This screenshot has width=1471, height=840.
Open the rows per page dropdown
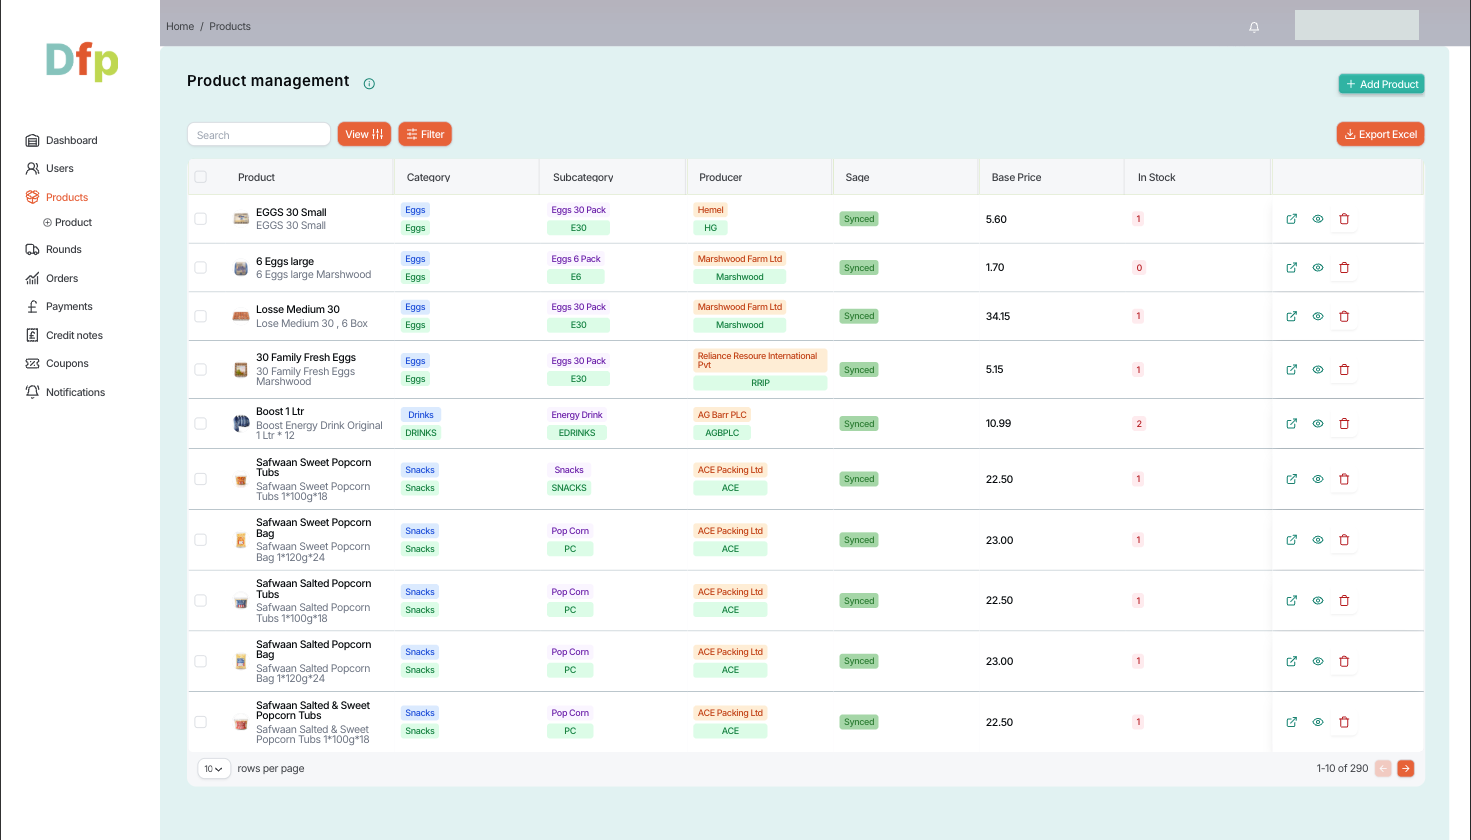[x=214, y=769]
